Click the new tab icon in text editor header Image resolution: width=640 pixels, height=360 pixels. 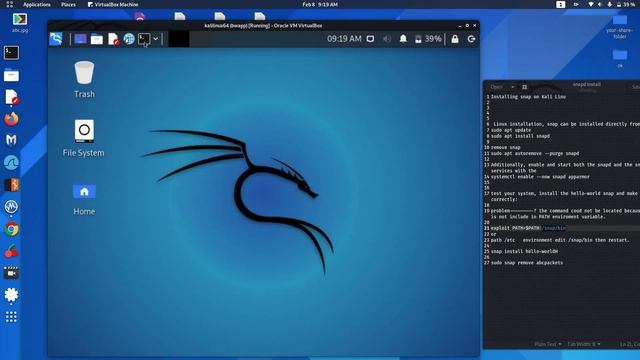(x=524, y=87)
